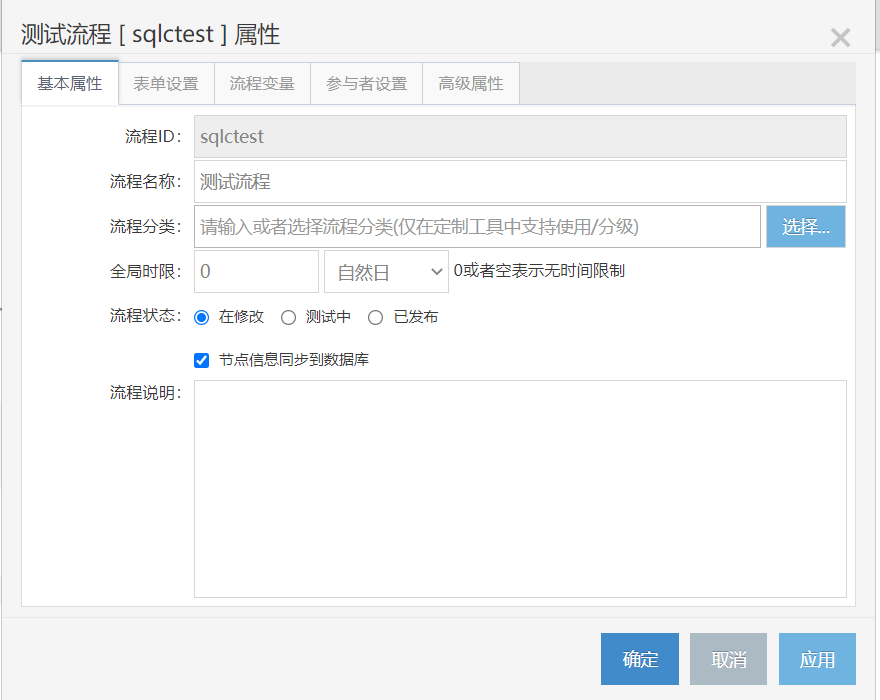This screenshot has height=700, width=880.
Task: Expand the 自然日 time unit dropdown
Action: tap(386, 272)
